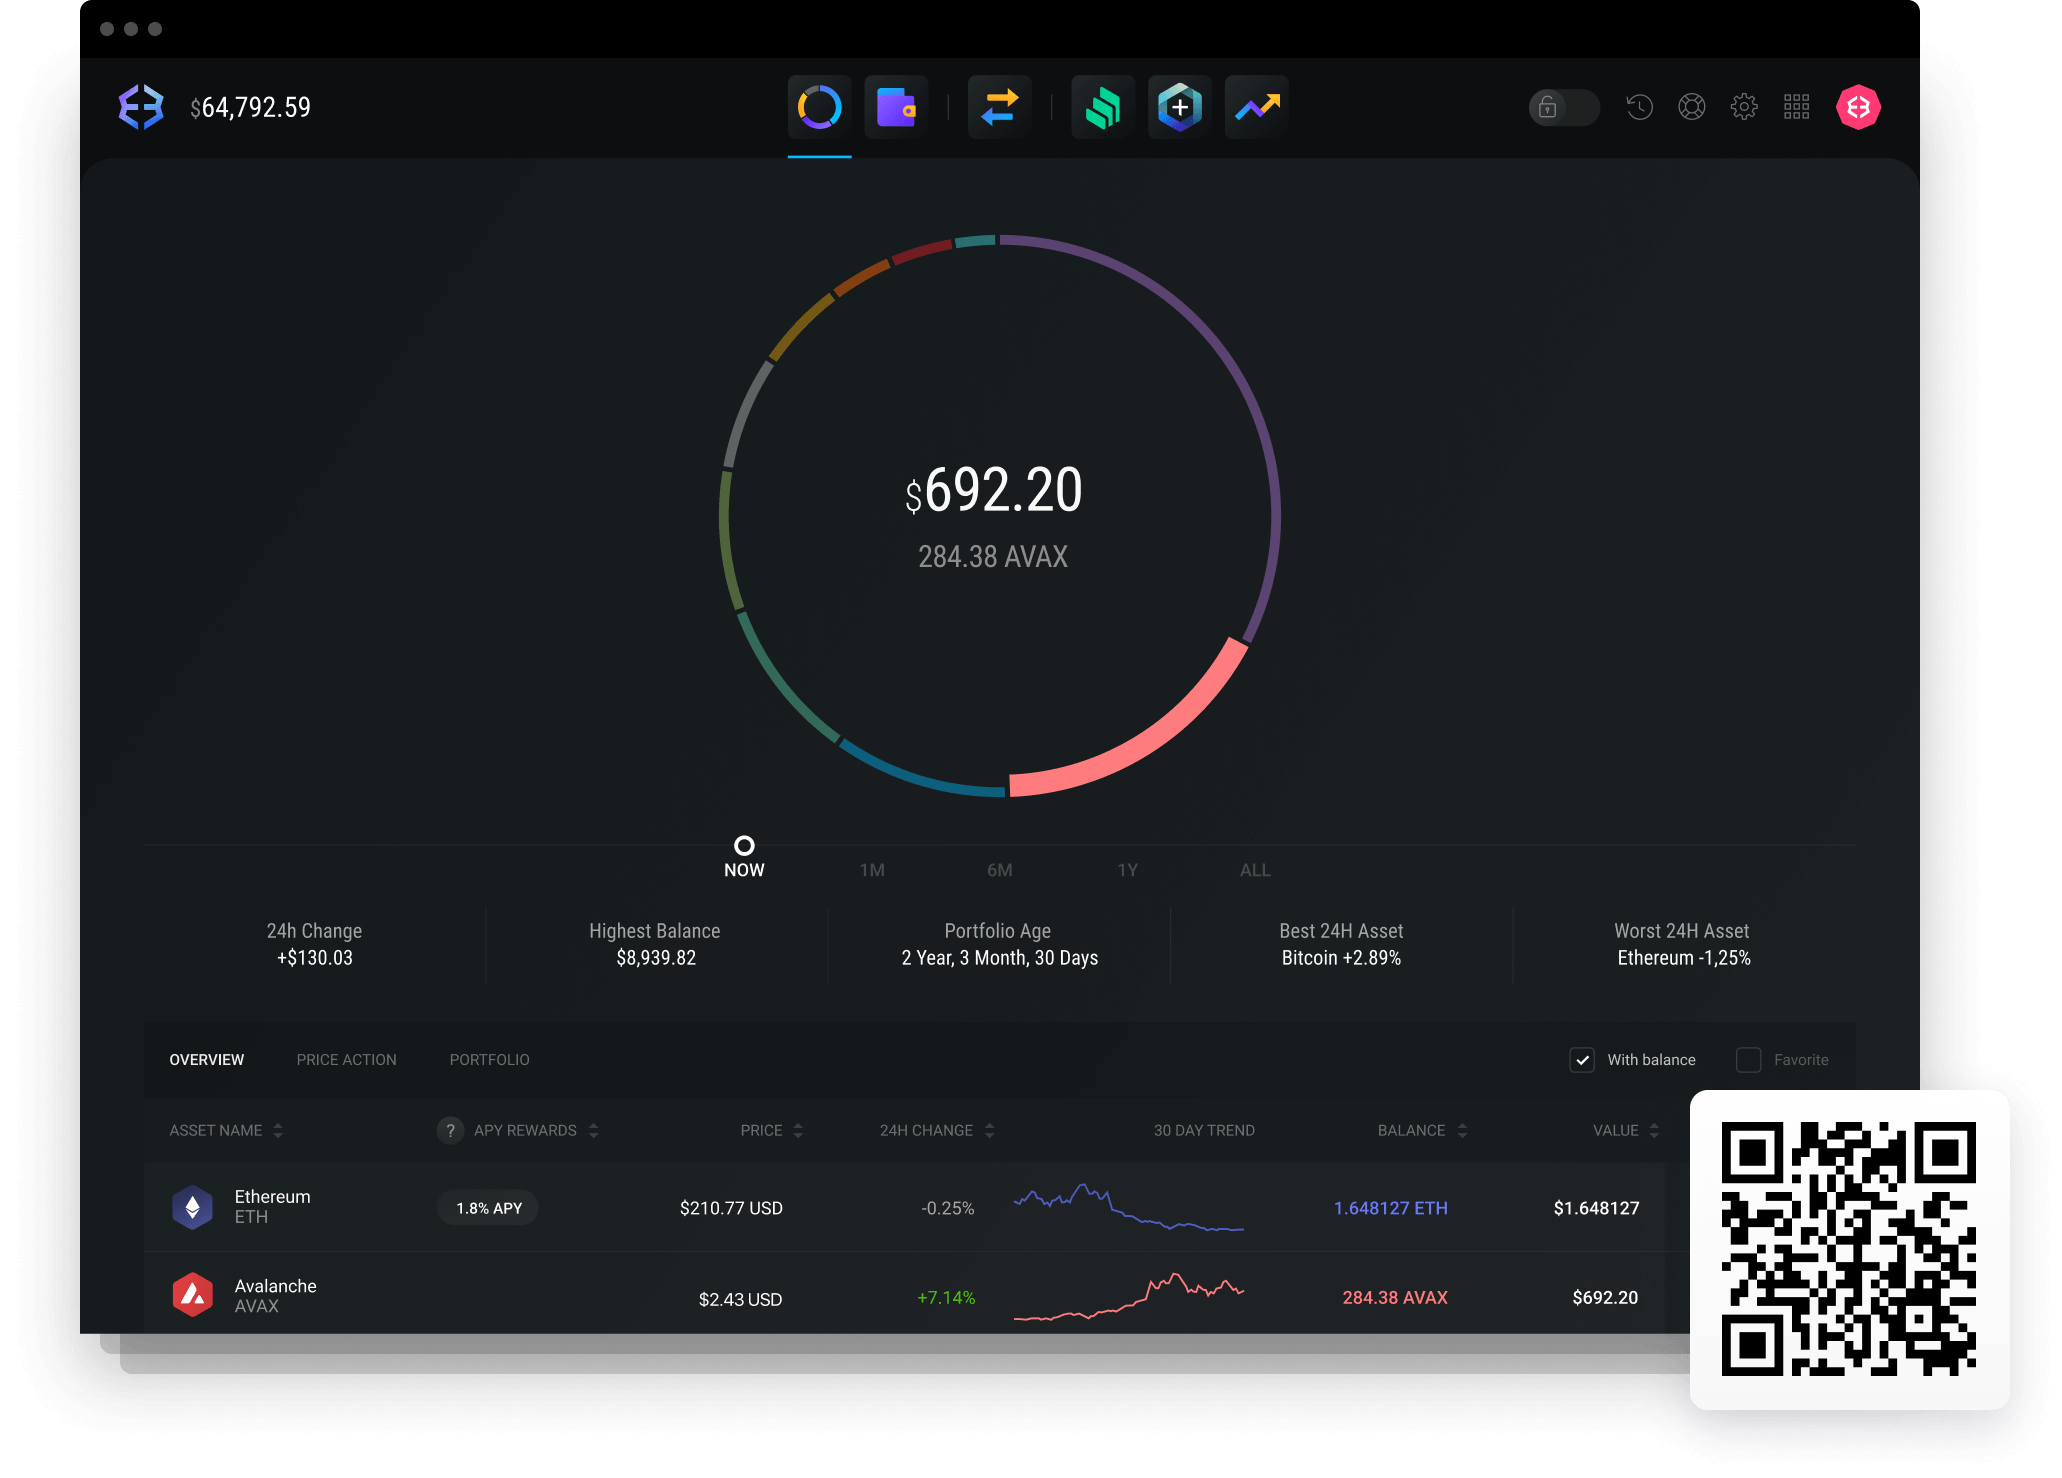Sort by ASSET NAME column
Image resolution: width=2062 pixels, height=1478 pixels.
click(x=226, y=1130)
